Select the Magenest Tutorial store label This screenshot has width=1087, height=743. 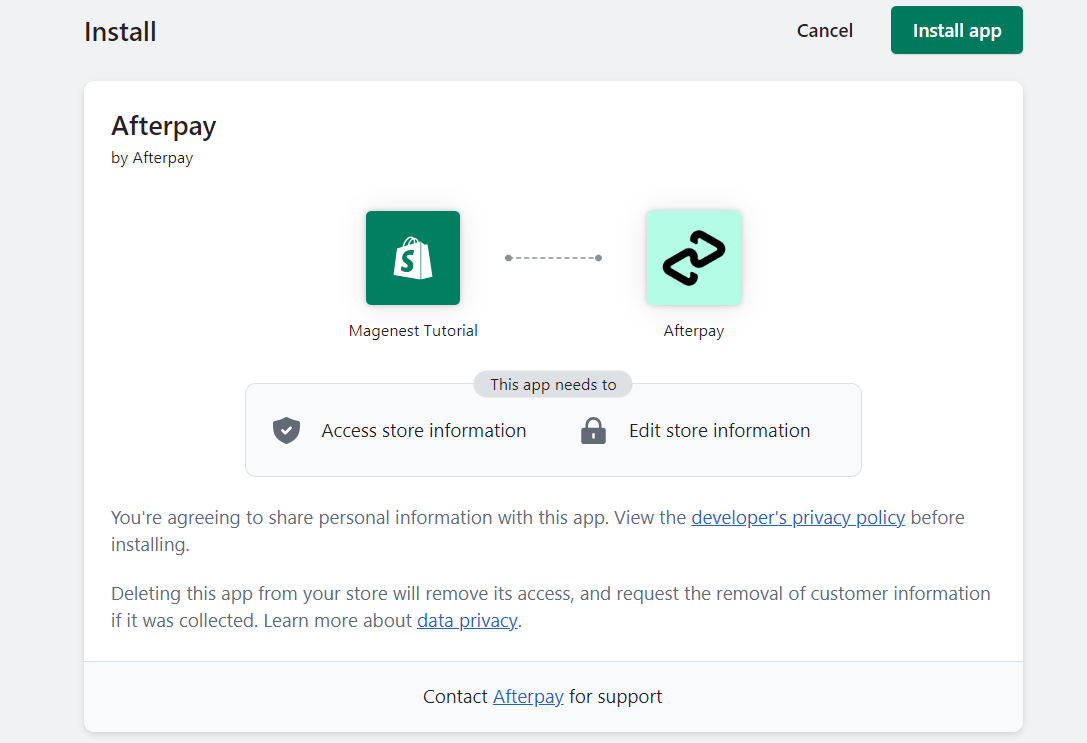(x=413, y=330)
